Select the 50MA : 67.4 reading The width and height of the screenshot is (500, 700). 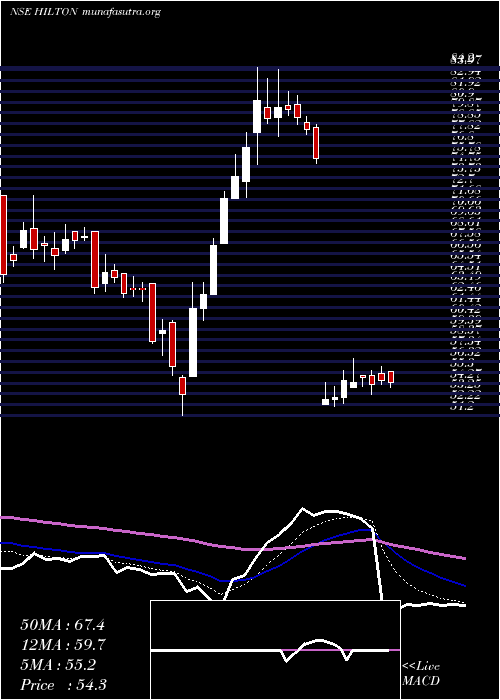(x=62, y=625)
